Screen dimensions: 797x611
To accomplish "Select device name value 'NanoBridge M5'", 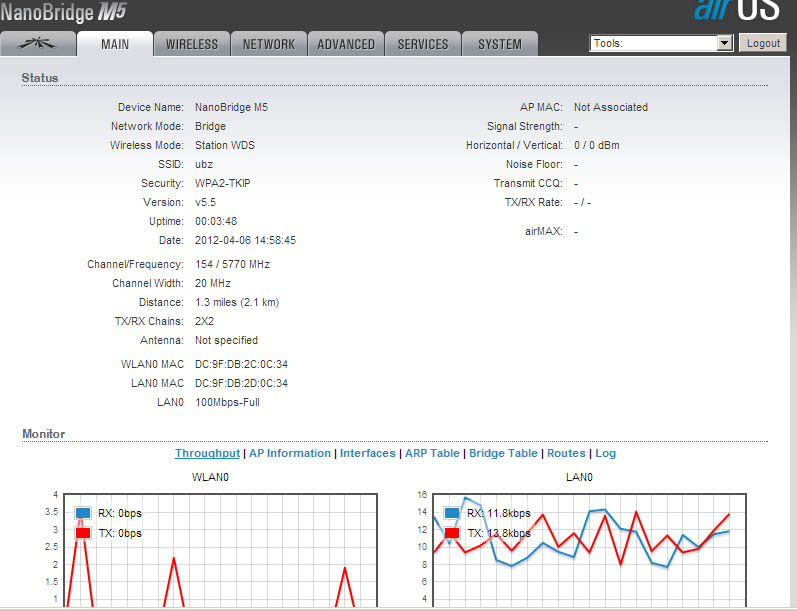I will click(231, 107).
